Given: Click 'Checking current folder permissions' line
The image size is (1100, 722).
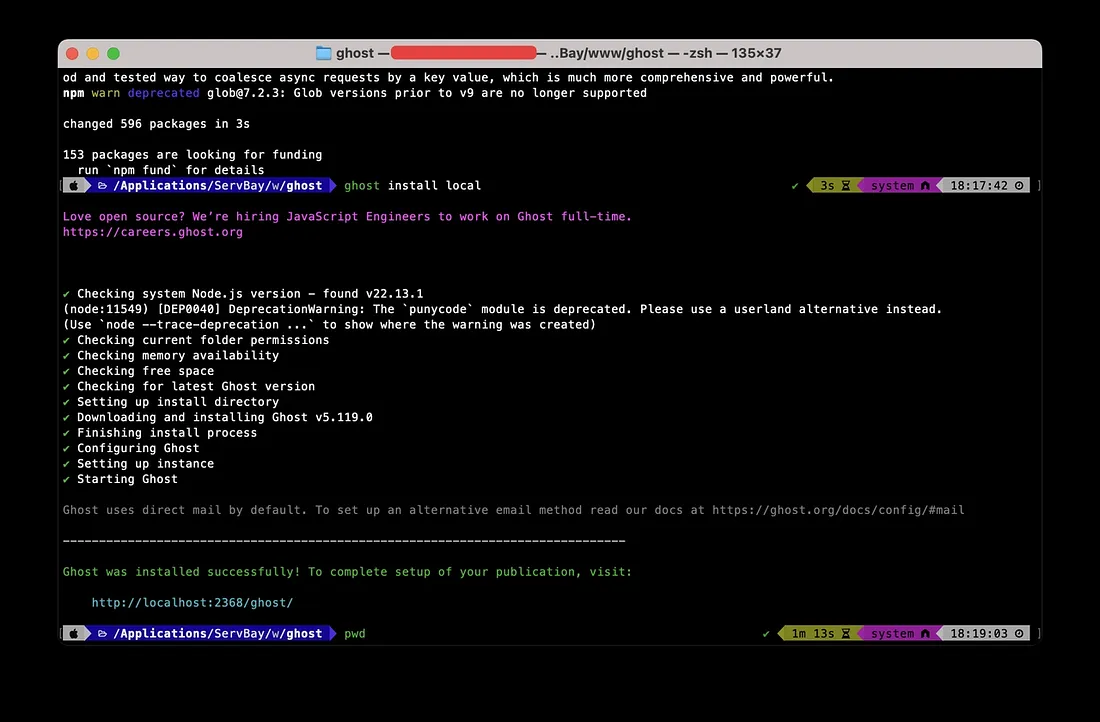Looking at the screenshot, I should (x=203, y=340).
